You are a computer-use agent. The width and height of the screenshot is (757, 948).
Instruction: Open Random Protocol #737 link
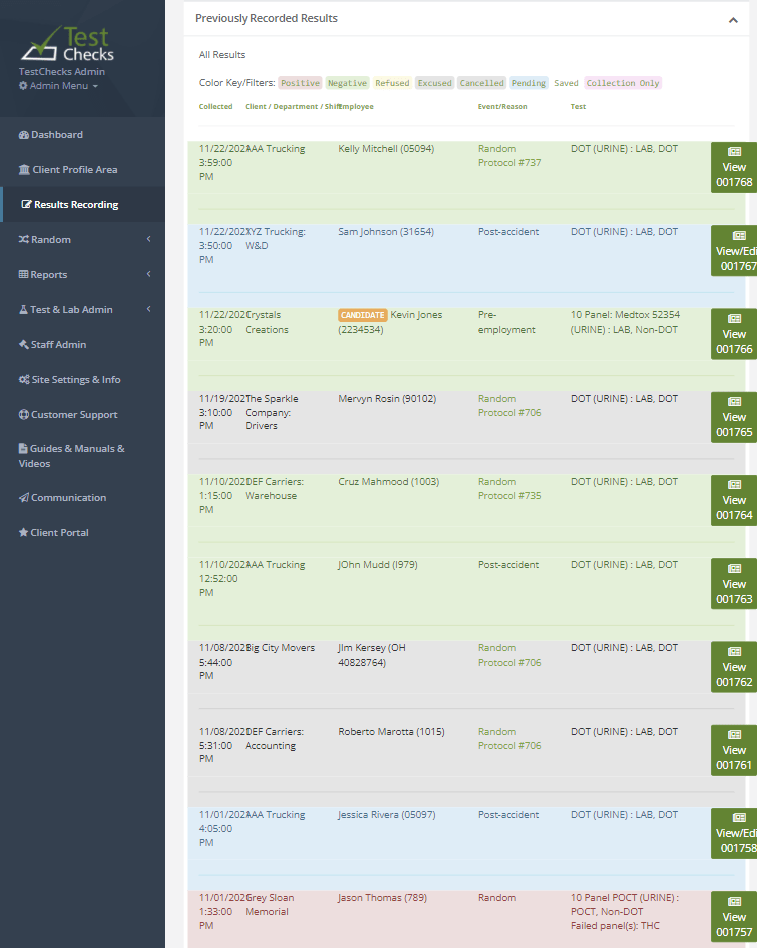click(505, 155)
